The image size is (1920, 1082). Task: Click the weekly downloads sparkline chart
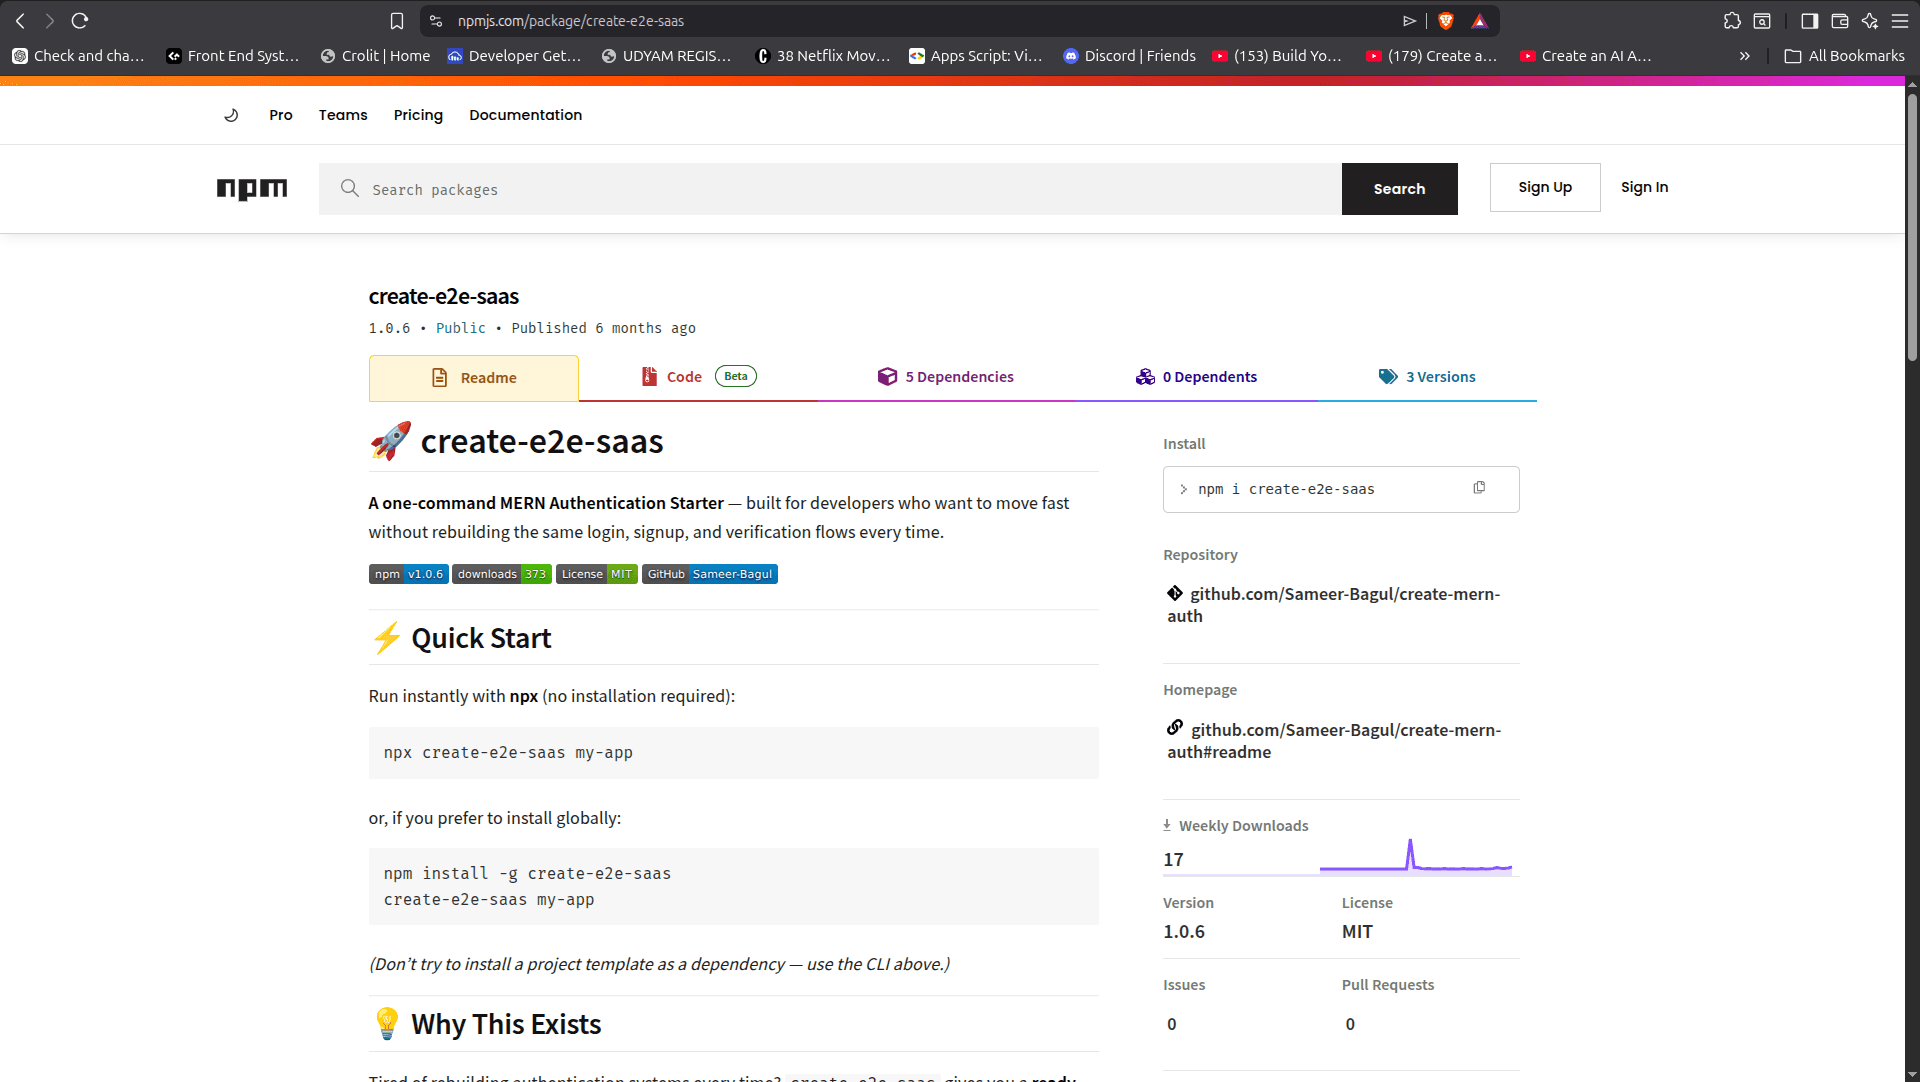pyautogui.click(x=1415, y=856)
